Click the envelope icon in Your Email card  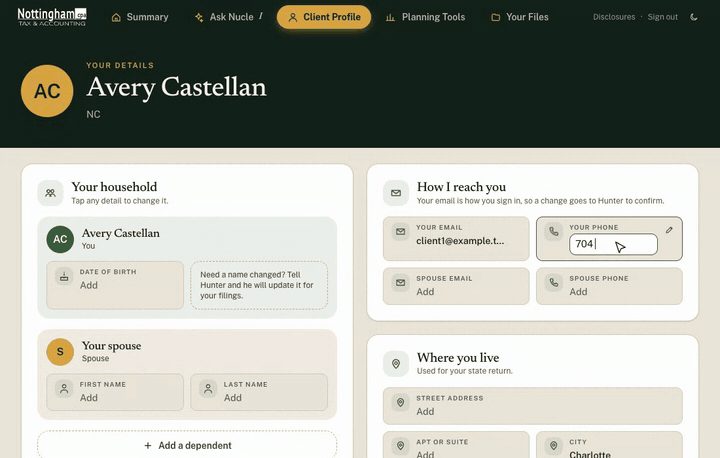pyautogui.click(x=400, y=232)
